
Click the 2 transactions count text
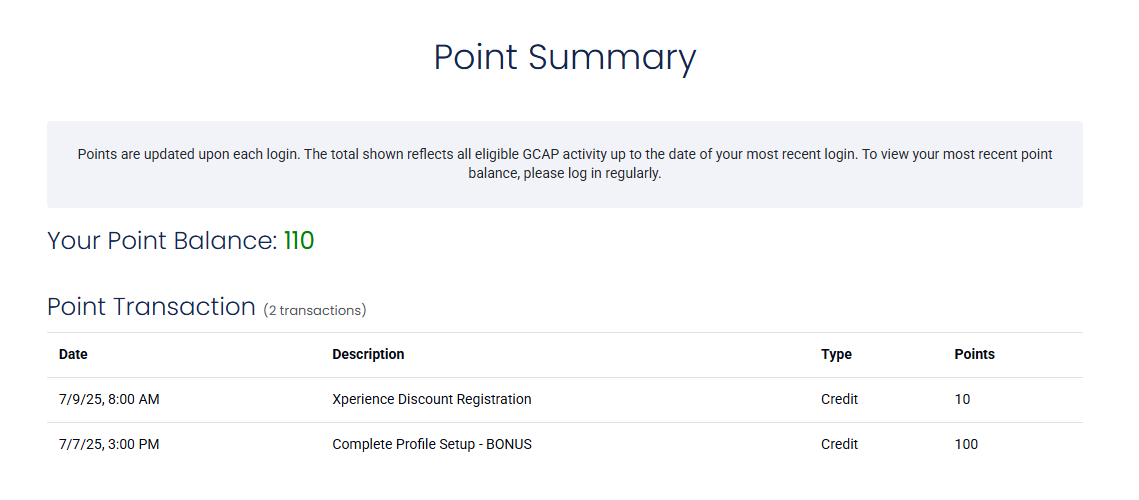315,311
